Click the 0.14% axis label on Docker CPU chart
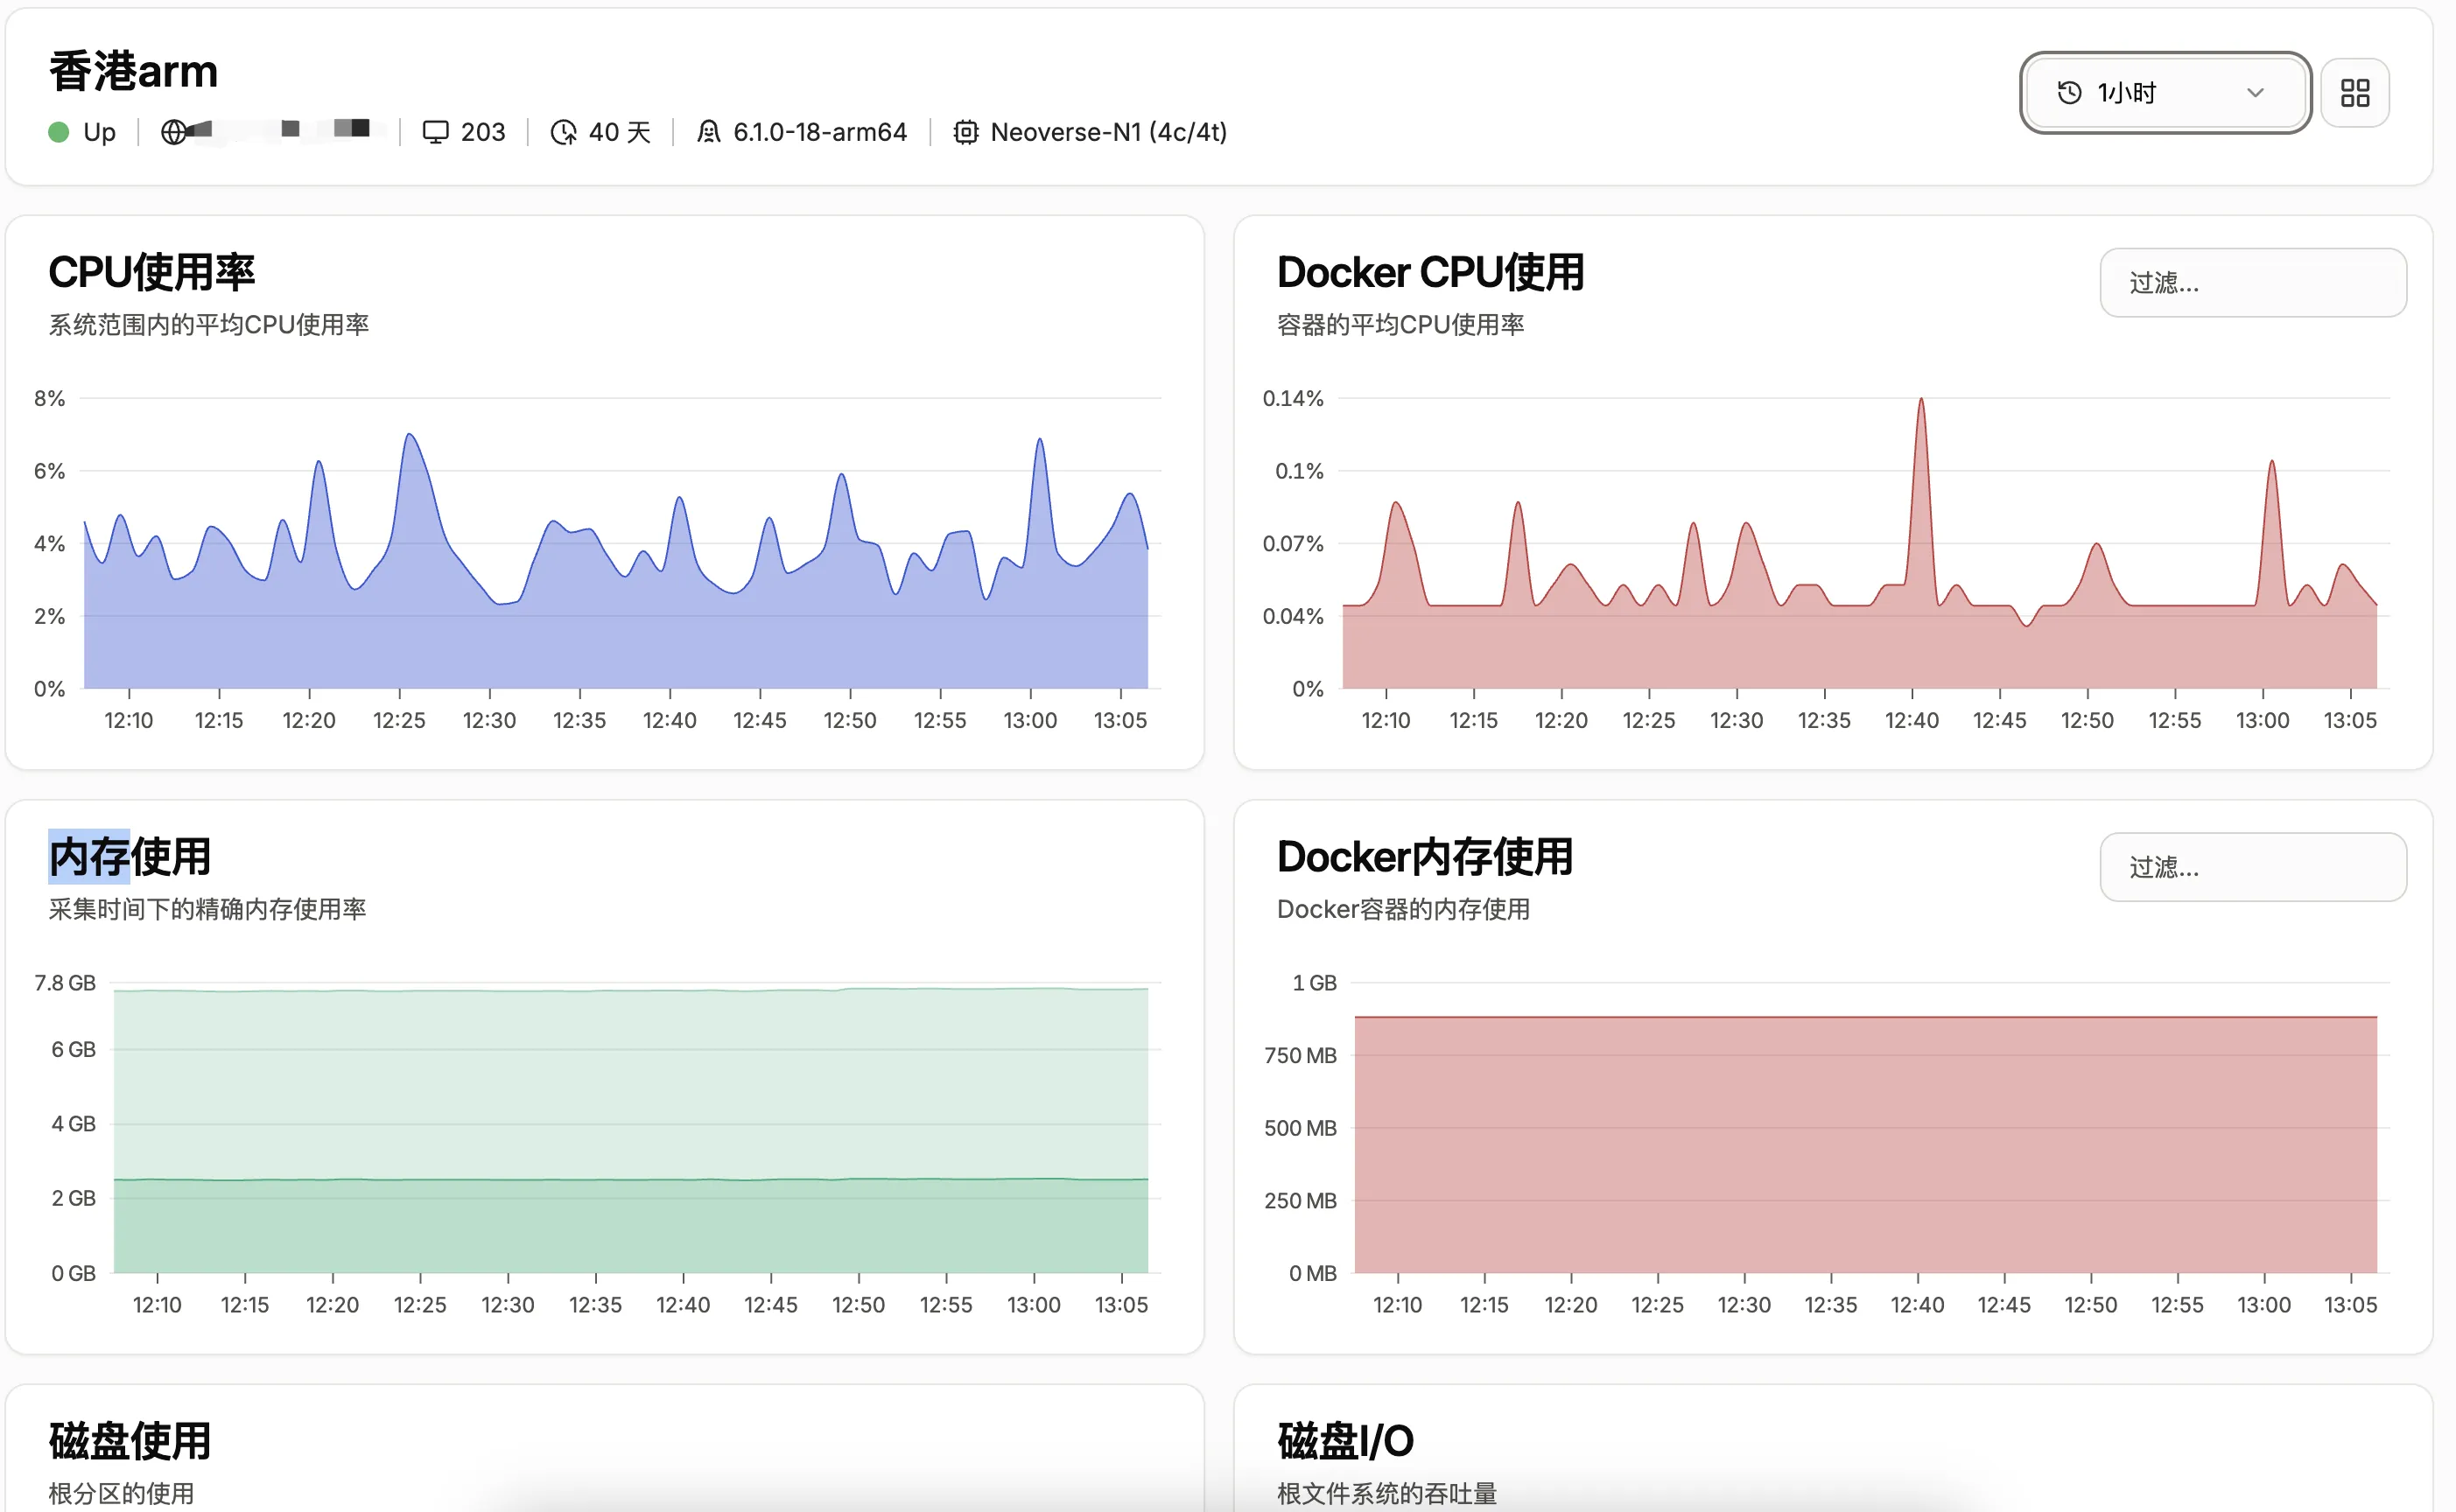 coord(1292,398)
